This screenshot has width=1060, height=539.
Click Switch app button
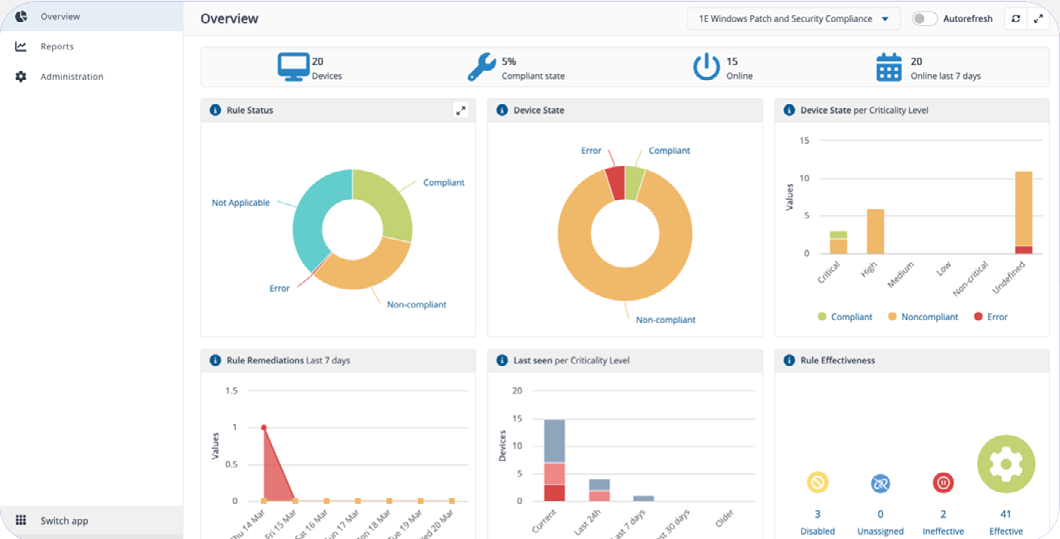point(64,521)
